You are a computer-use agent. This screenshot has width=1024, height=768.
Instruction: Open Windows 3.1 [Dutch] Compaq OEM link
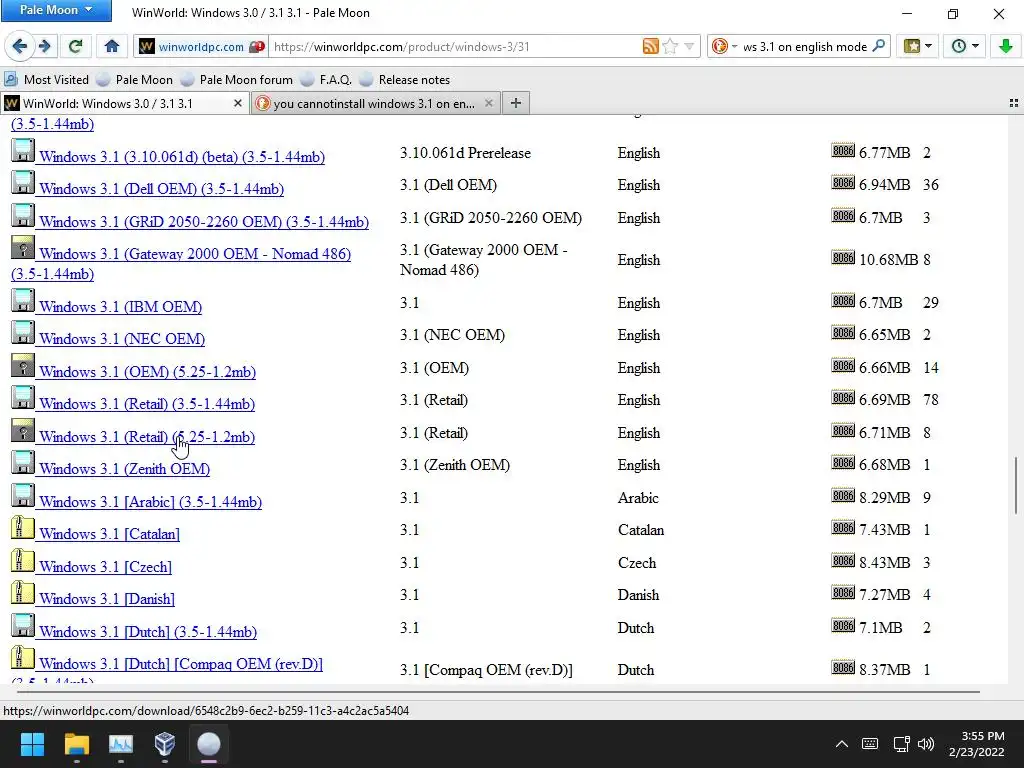pos(180,664)
